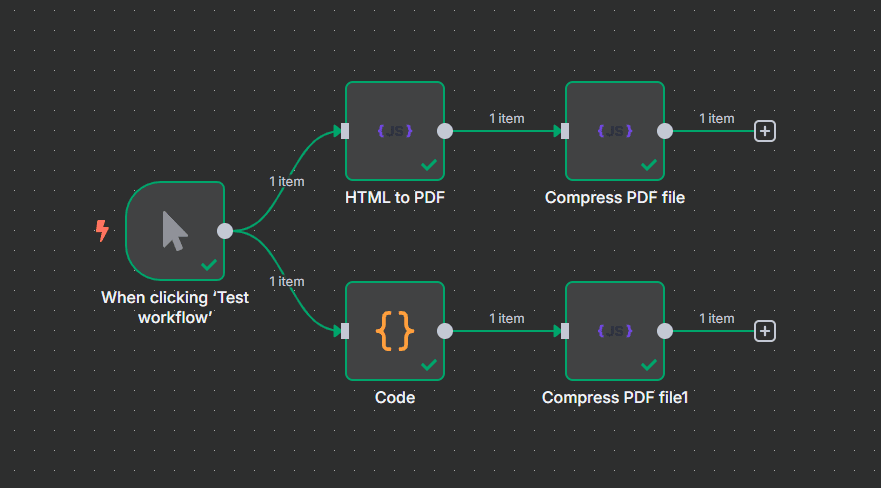The width and height of the screenshot is (881, 488).
Task: Click '1 item' label between Code and Compress PDF file1
Action: [506, 318]
